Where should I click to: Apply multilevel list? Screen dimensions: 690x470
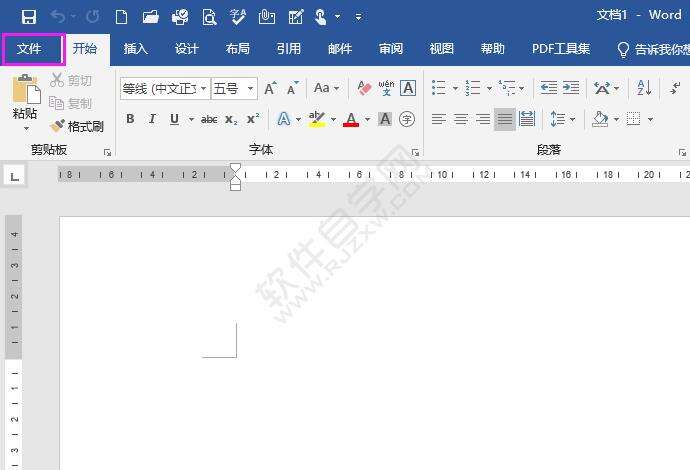(x=506, y=88)
